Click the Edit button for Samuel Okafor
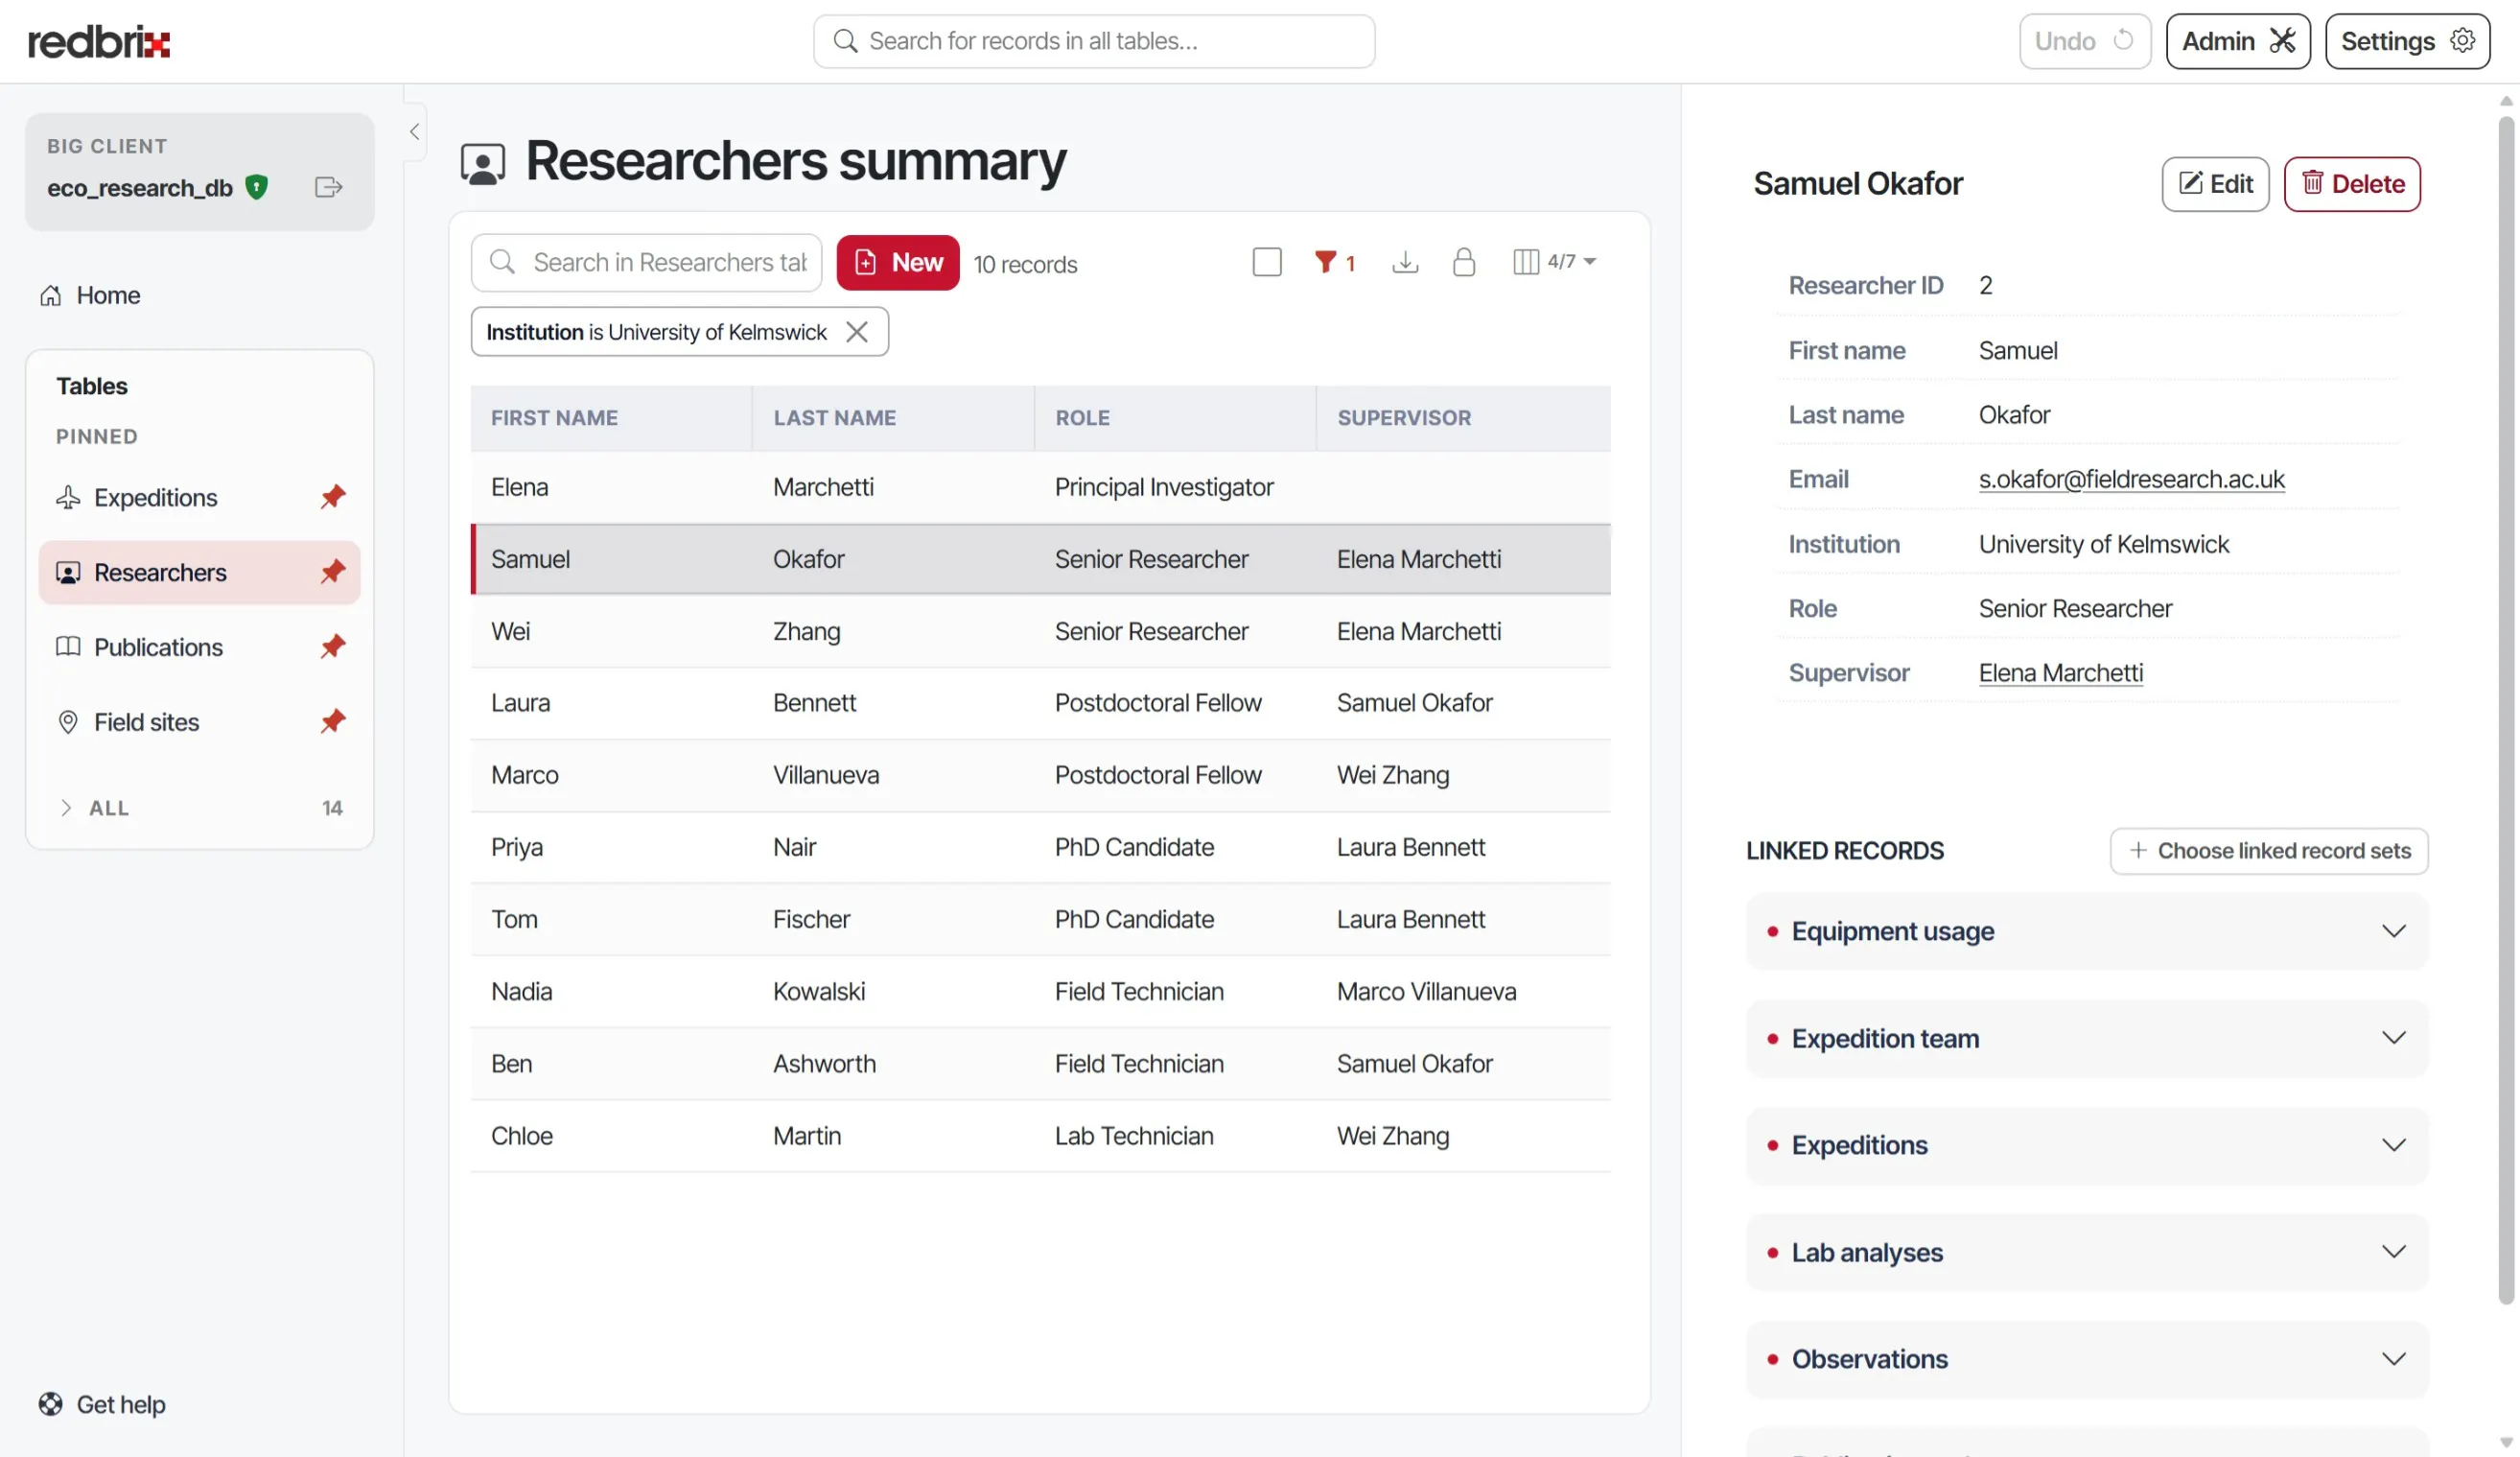Screen dimensions: 2520x1457 click(x=2215, y=184)
